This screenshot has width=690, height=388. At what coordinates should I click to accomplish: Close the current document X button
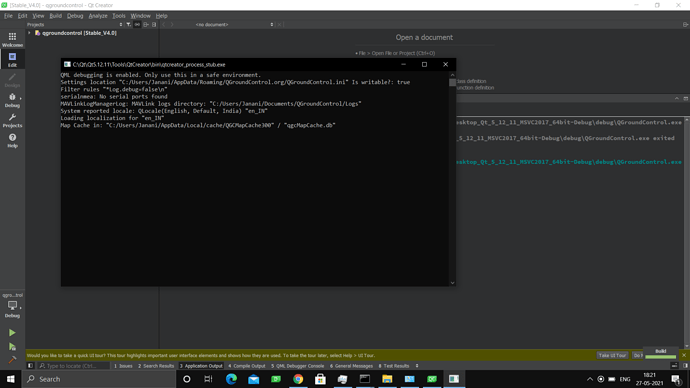point(279,25)
